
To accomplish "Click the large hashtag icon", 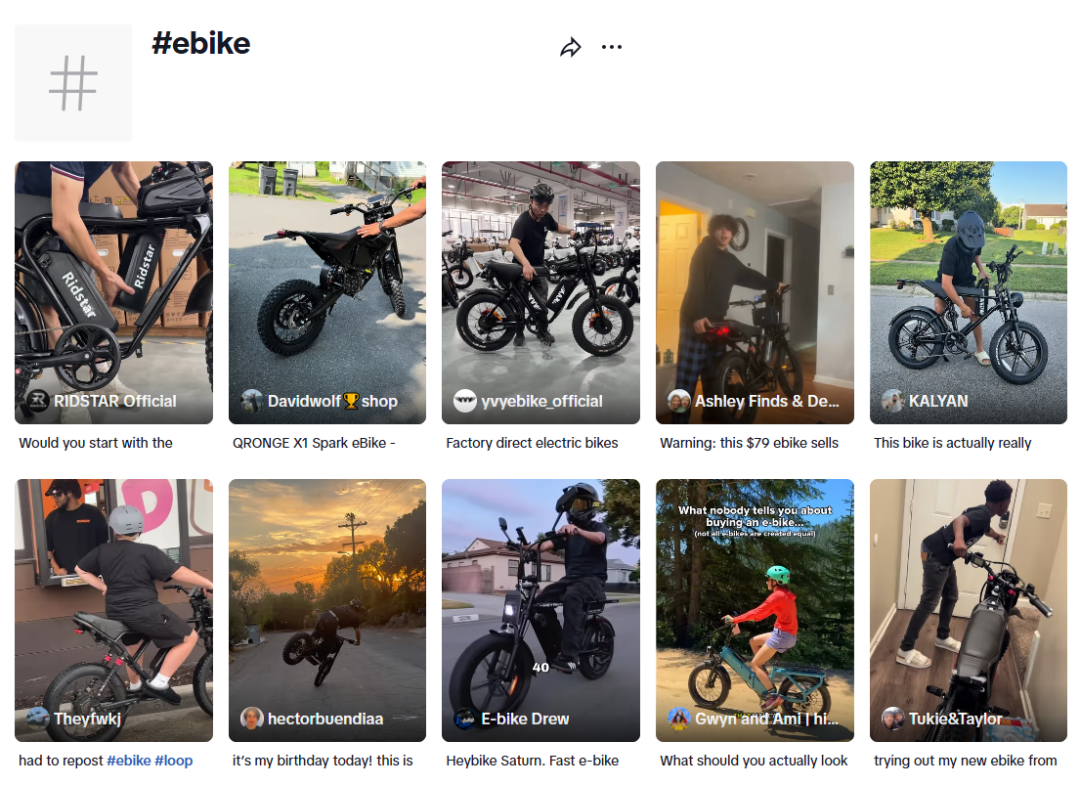I will 73,83.
